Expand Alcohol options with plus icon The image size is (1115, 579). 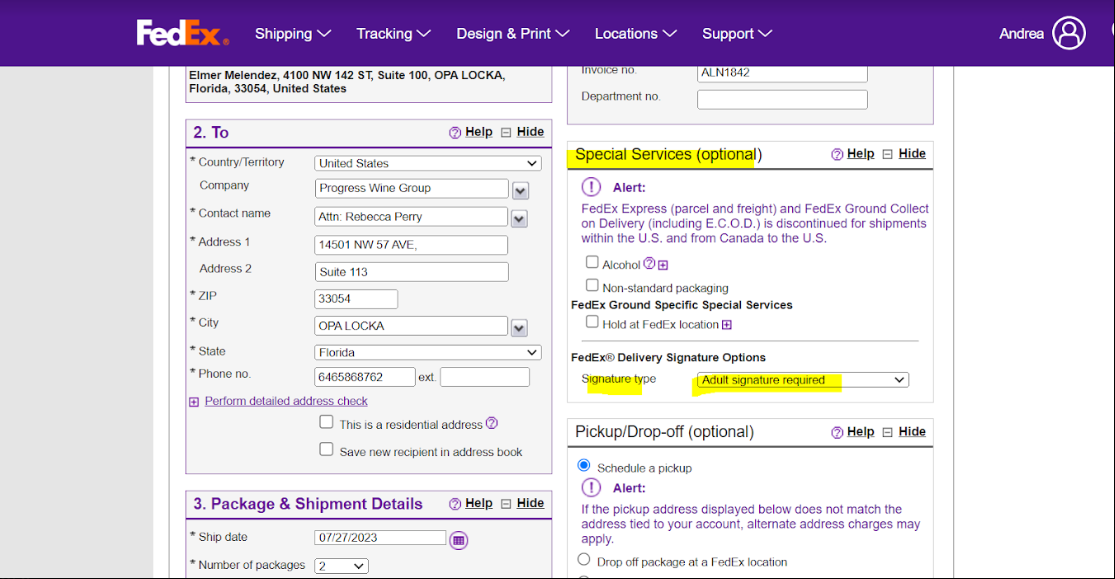663,265
